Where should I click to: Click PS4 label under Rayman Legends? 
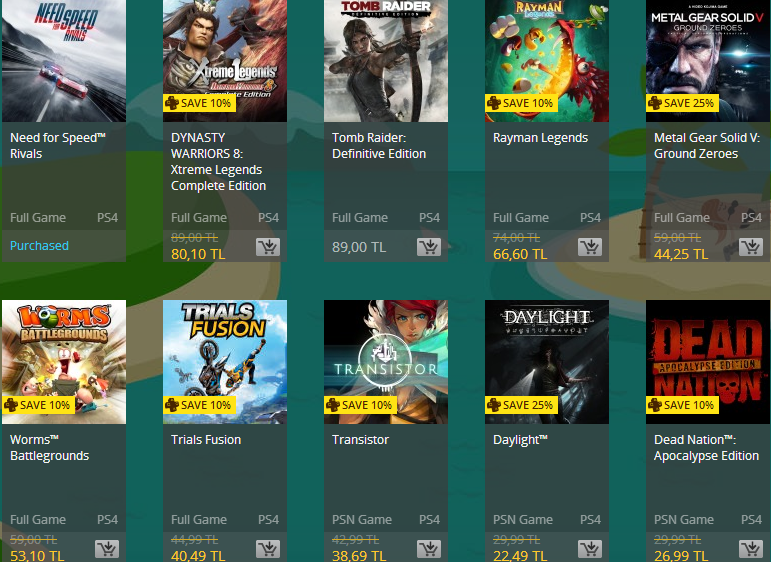[x=590, y=217]
